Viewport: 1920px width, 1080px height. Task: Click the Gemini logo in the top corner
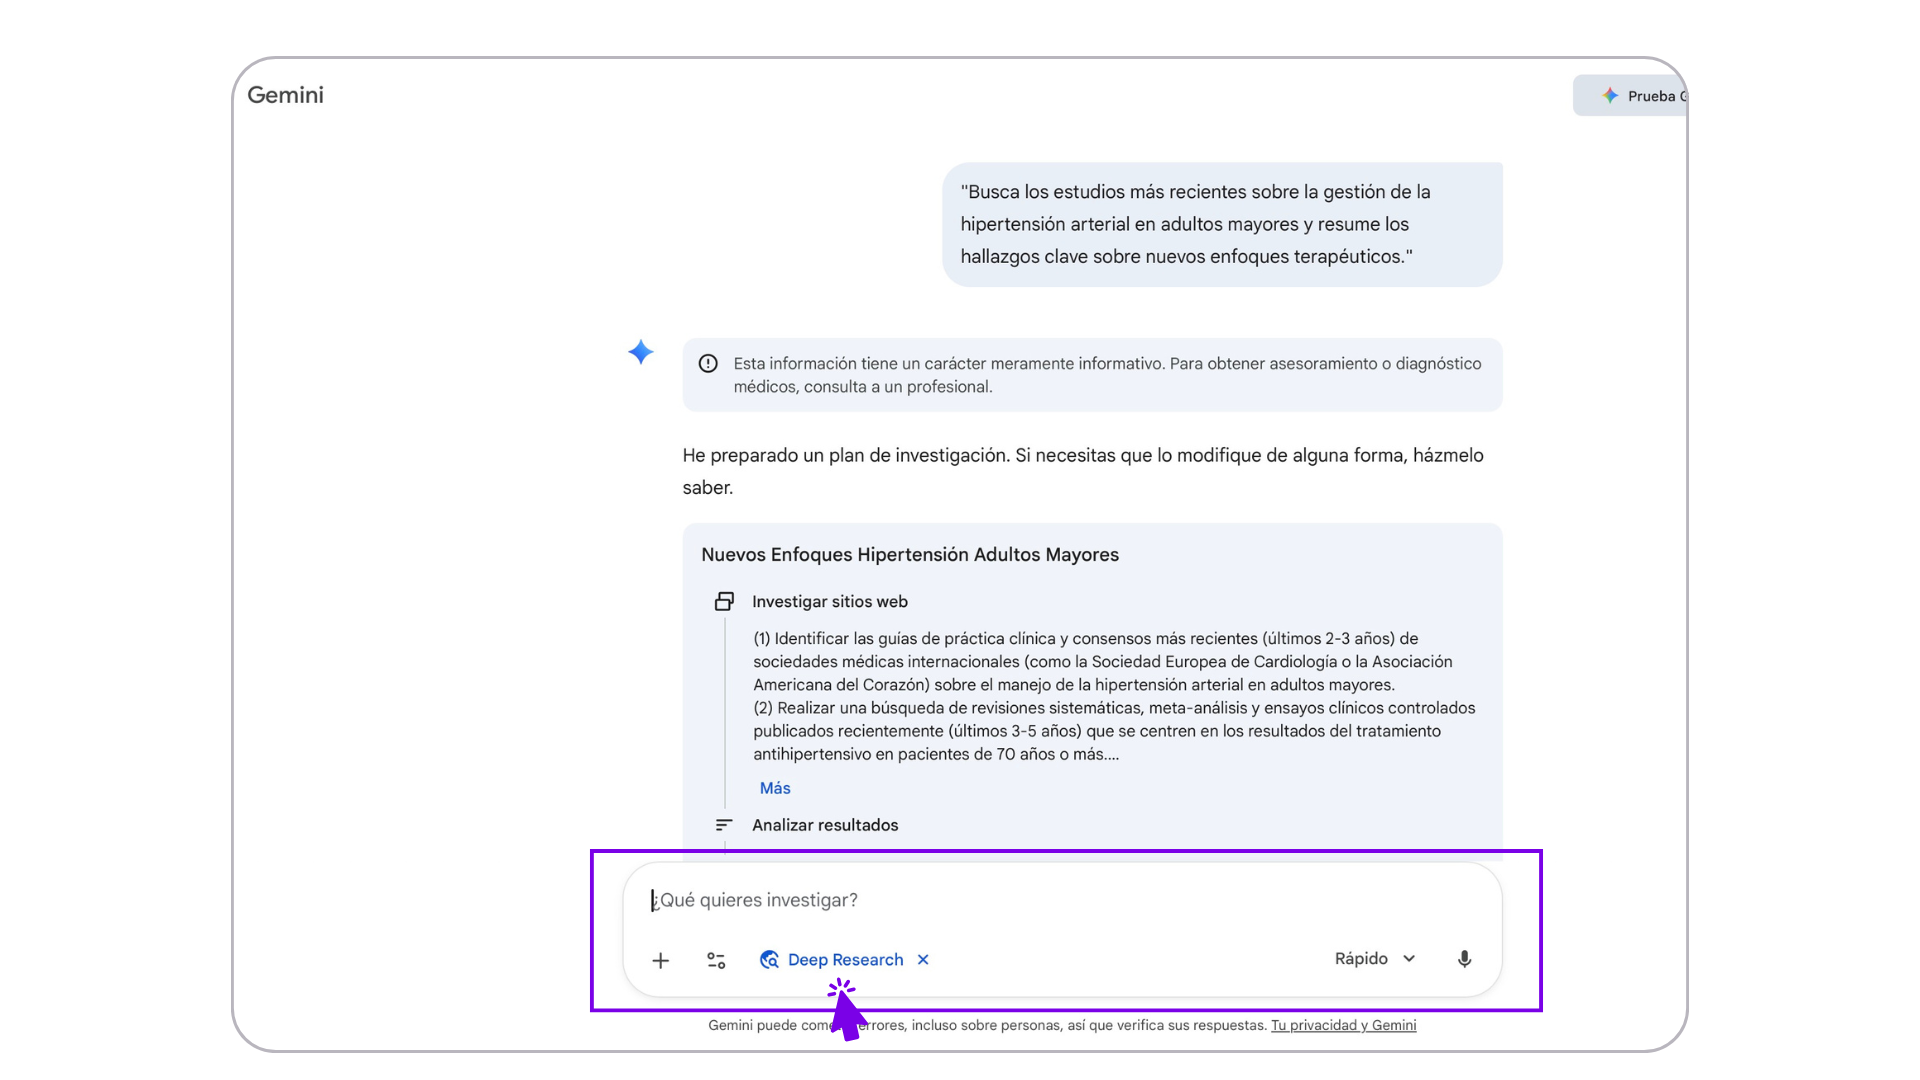286,94
